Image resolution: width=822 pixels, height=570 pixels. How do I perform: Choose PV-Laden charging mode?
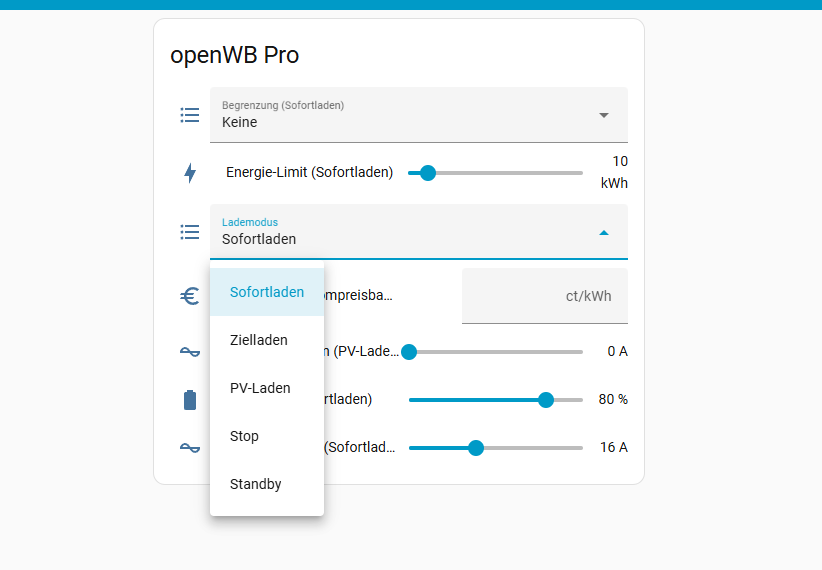pos(267,388)
